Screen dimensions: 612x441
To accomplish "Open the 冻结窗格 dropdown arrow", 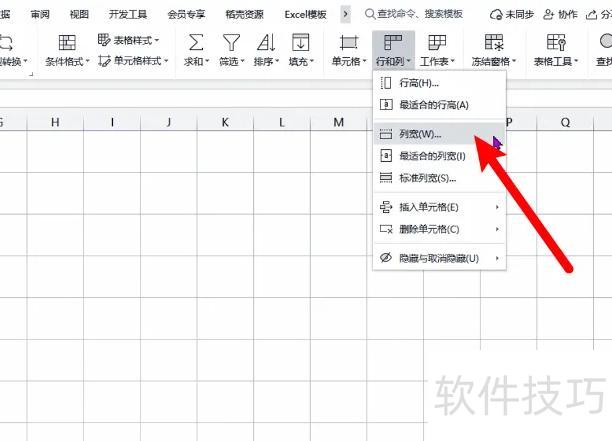I will 514,61.
